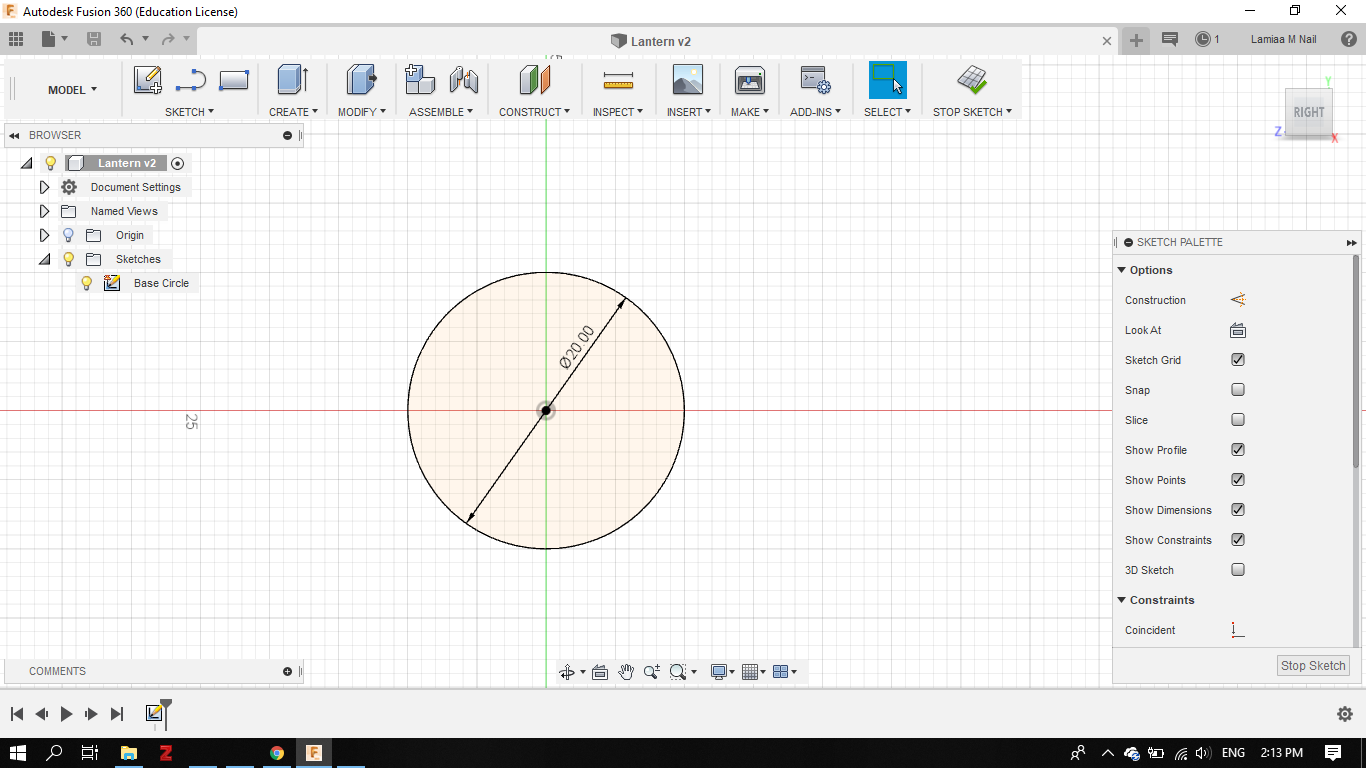Screen dimensions: 1366x768
Task: Open the INSPECT menu
Action: click(x=618, y=112)
